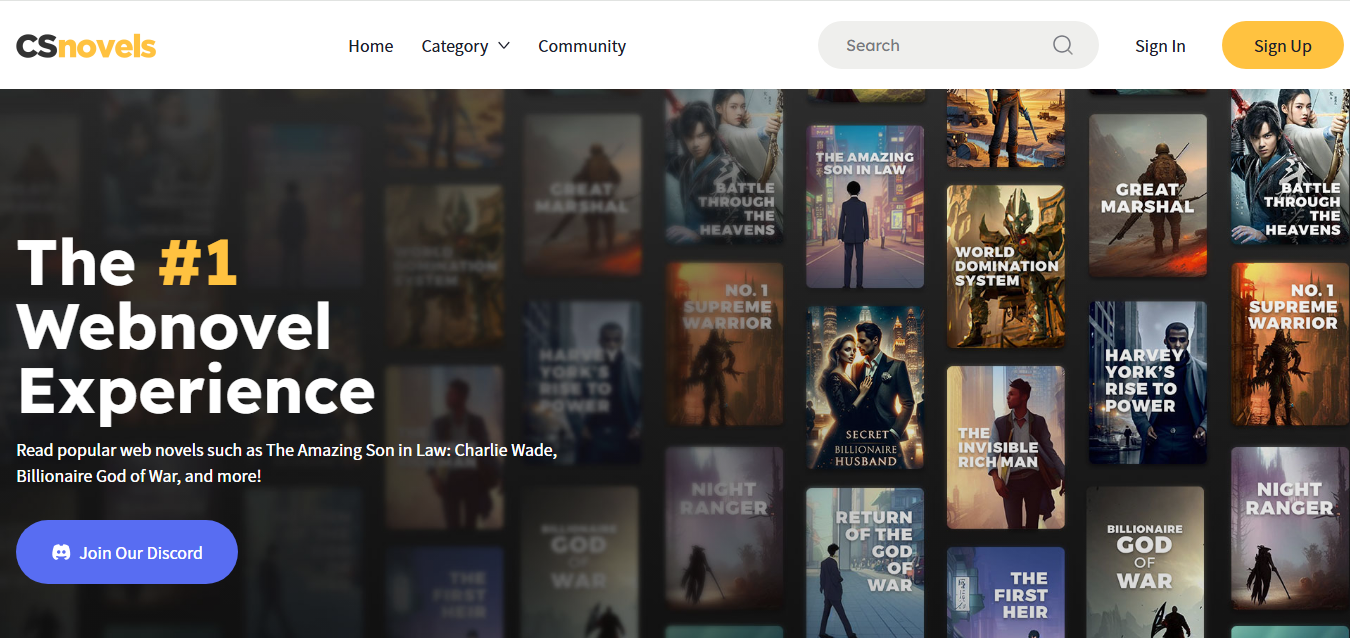Focus the Search input field

(x=940, y=45)
